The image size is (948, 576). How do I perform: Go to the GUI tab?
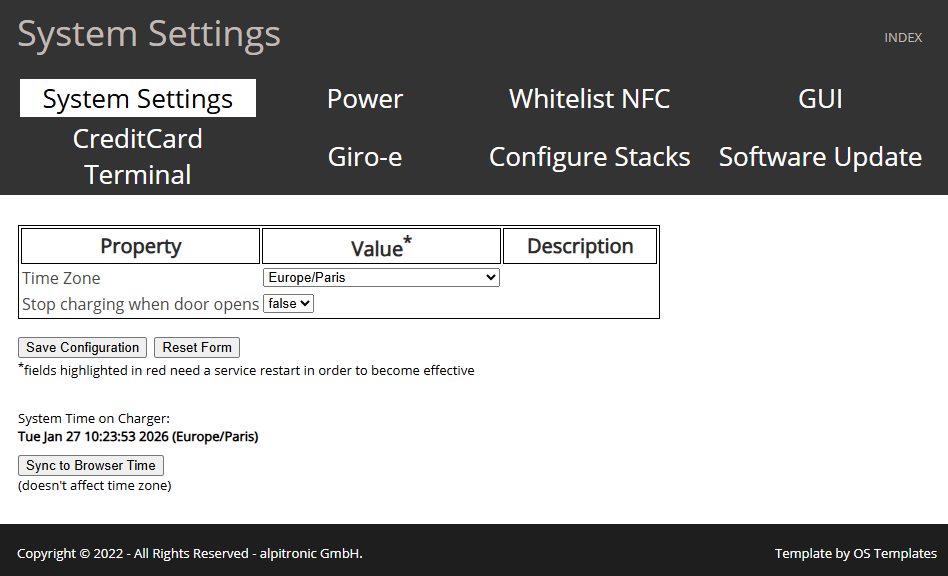coord(820,99)
